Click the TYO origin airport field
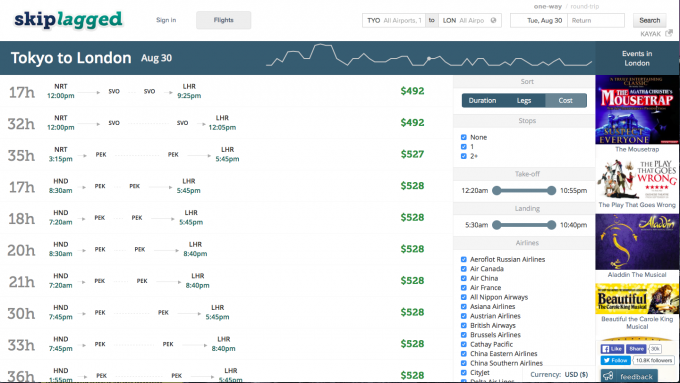The image size is (680, 383). click(x=394, y=20)
